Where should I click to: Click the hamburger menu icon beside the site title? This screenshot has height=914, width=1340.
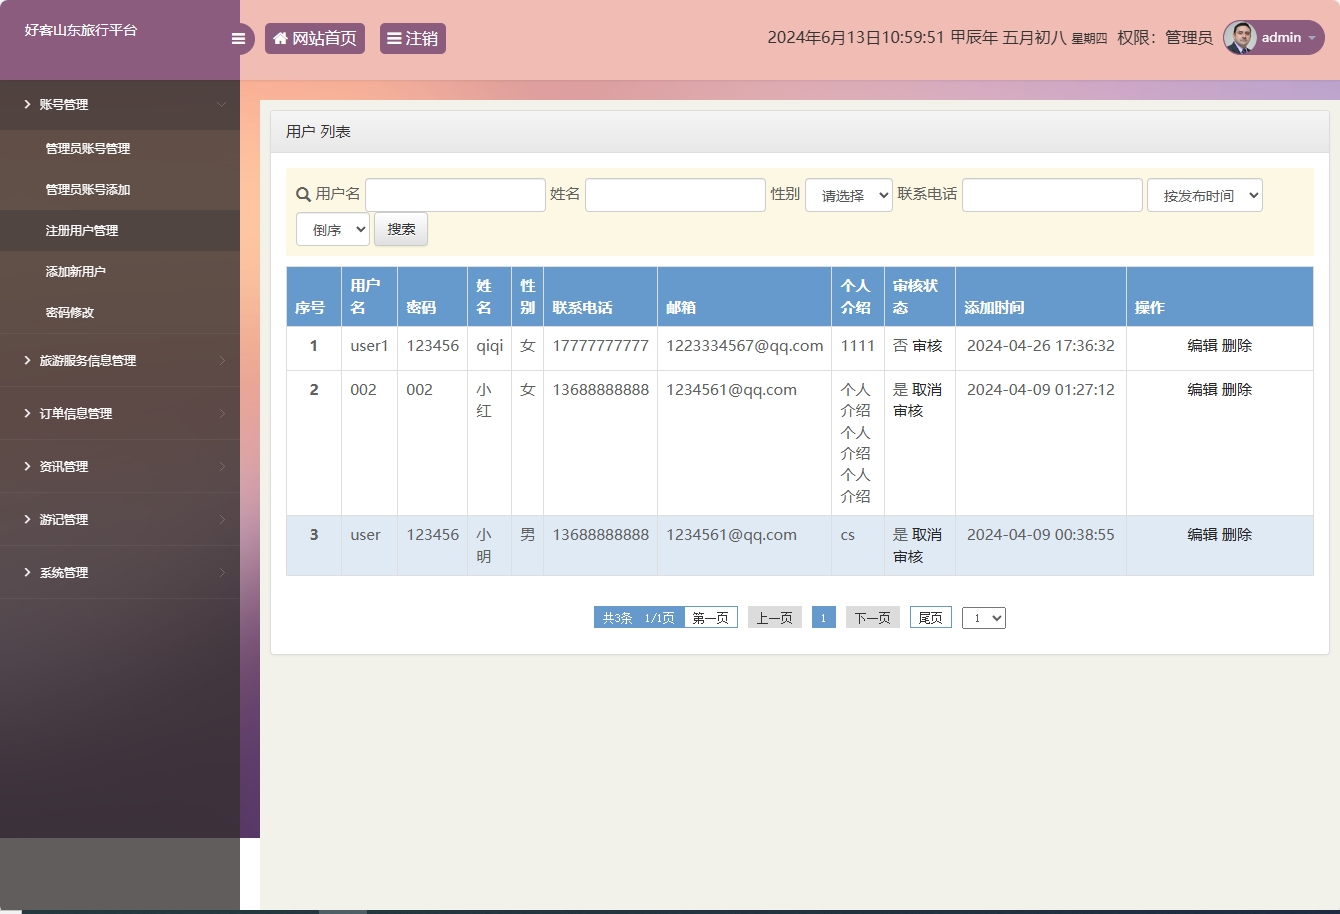[238, 38]
